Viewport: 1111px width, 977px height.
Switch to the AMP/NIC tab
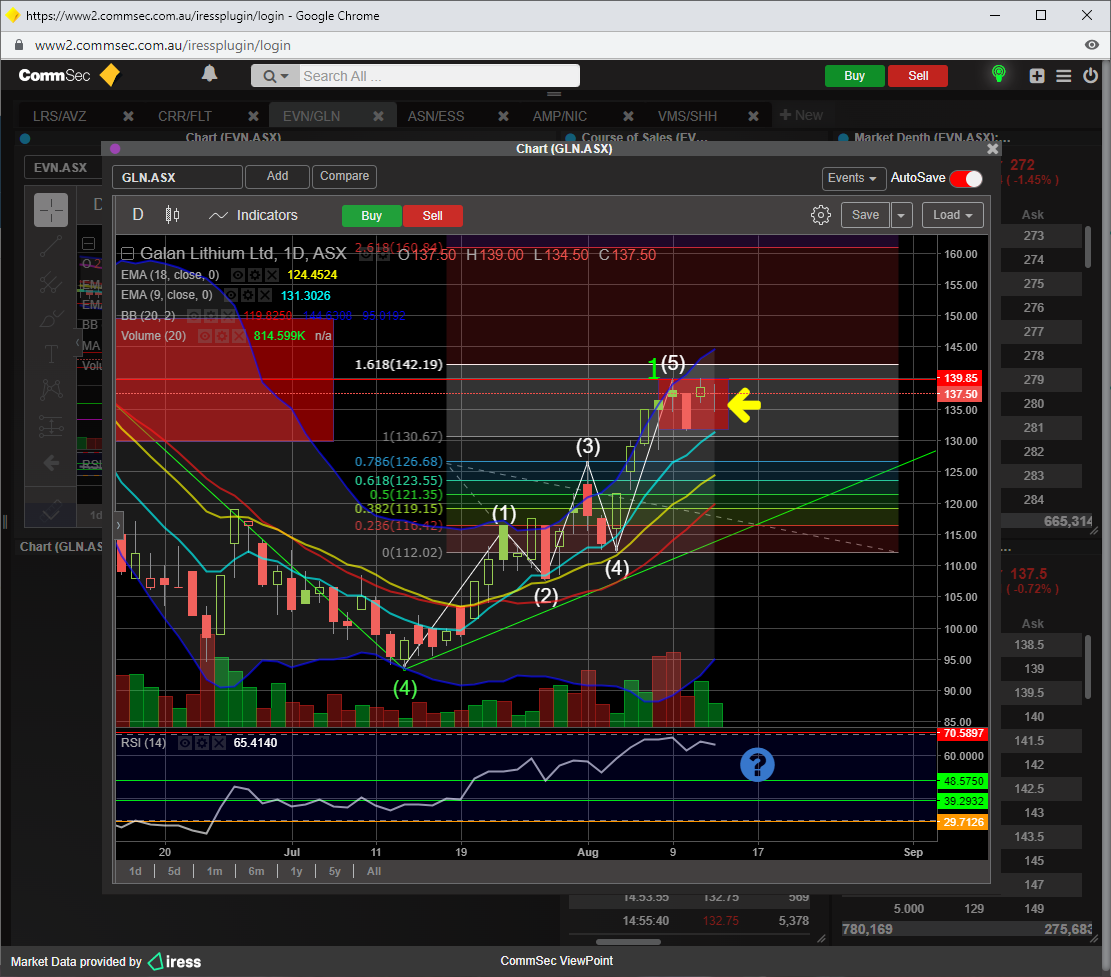[560, 116]
